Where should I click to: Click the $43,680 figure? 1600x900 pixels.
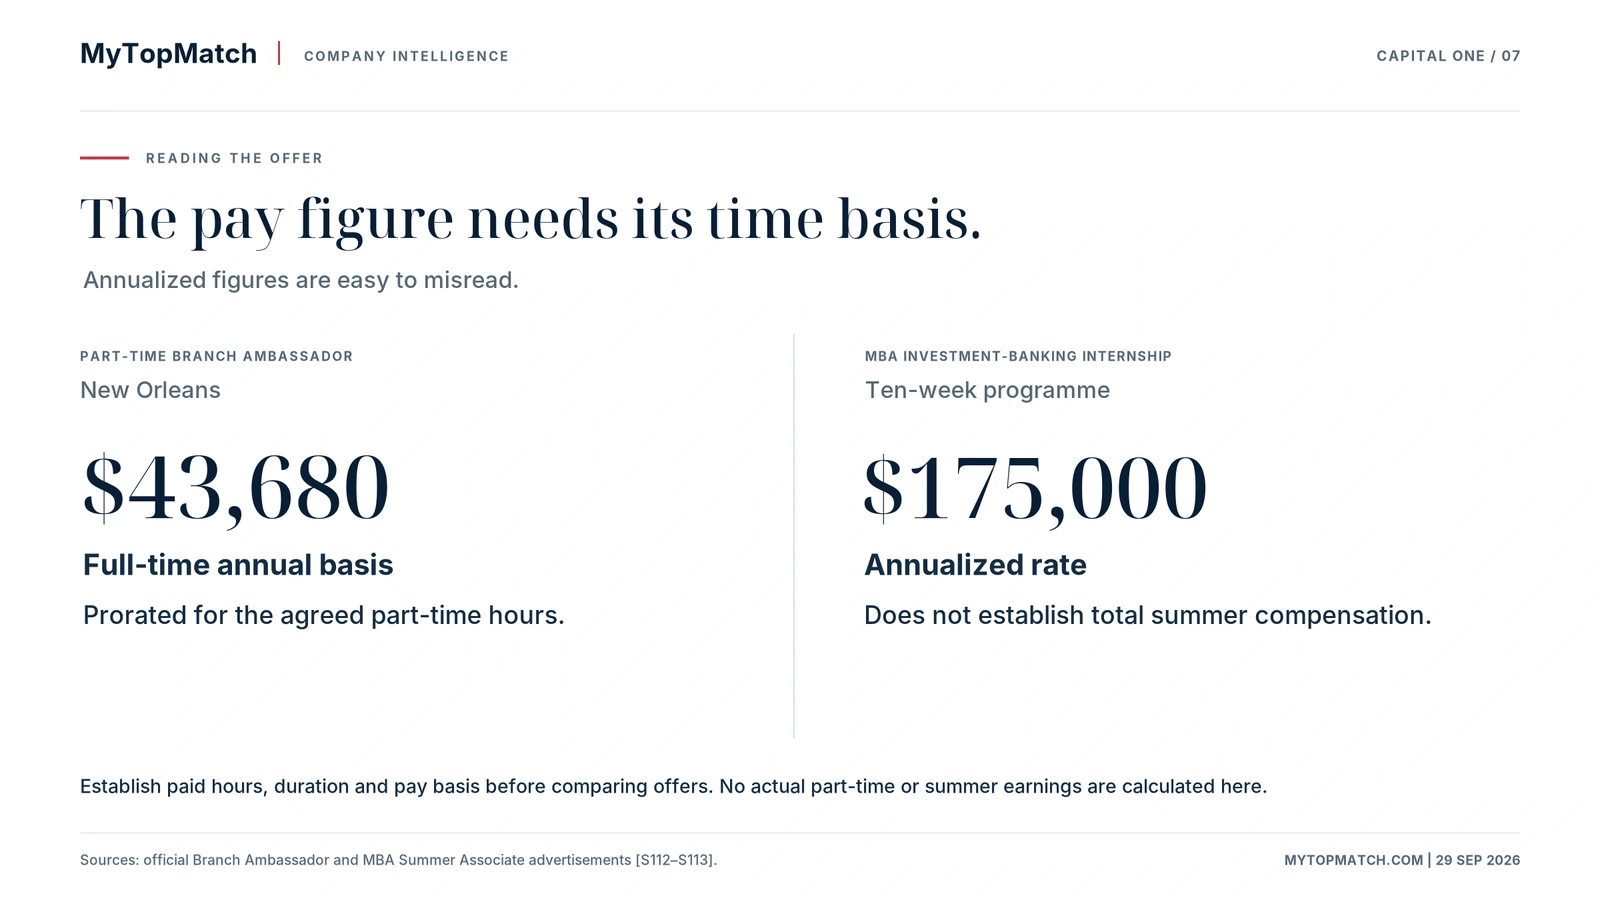236,488
